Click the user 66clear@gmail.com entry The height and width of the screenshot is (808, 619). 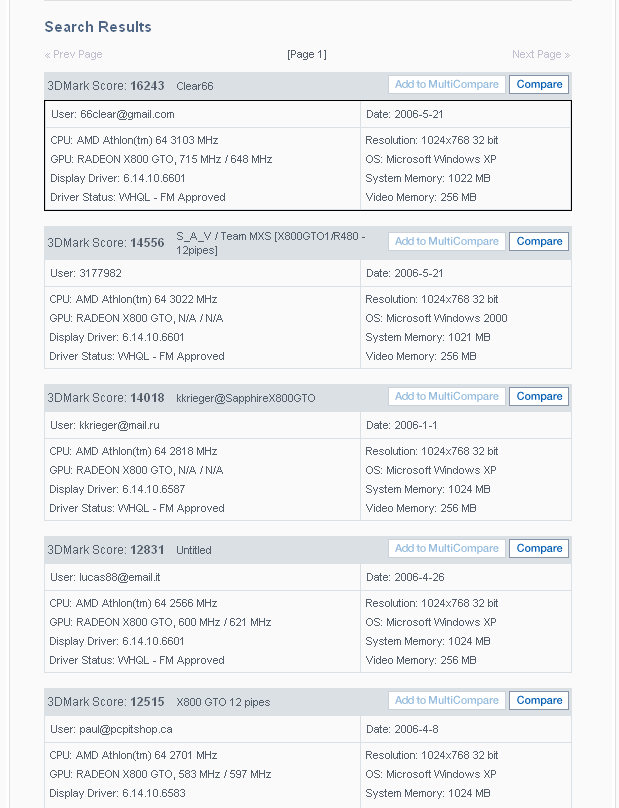[x=113, y=115]
